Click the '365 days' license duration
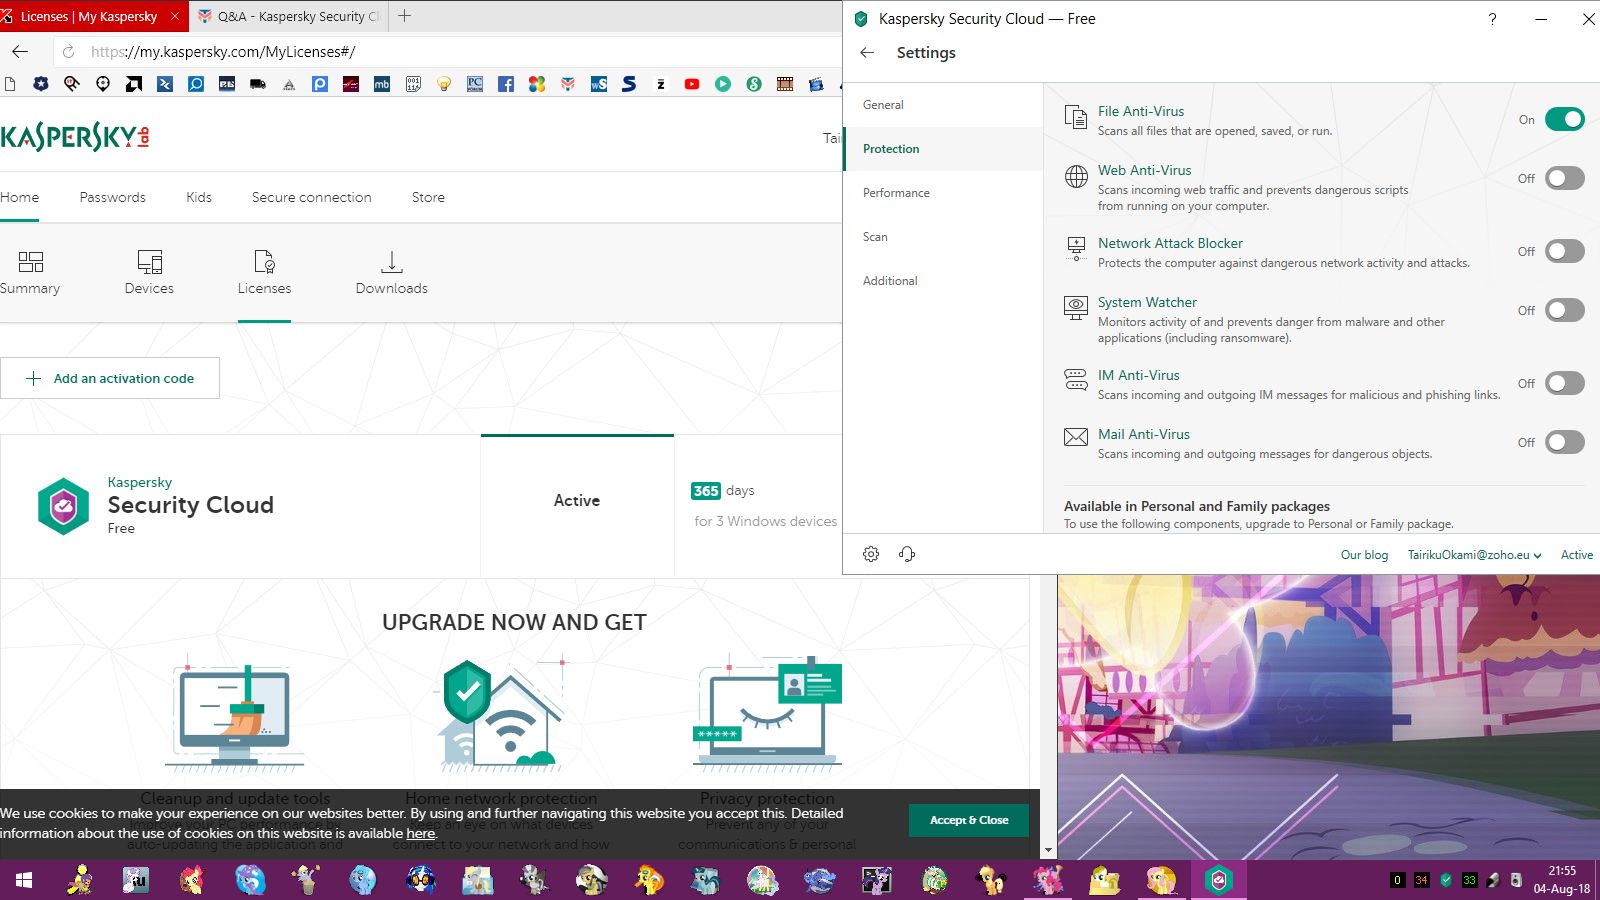 (723, 491)
